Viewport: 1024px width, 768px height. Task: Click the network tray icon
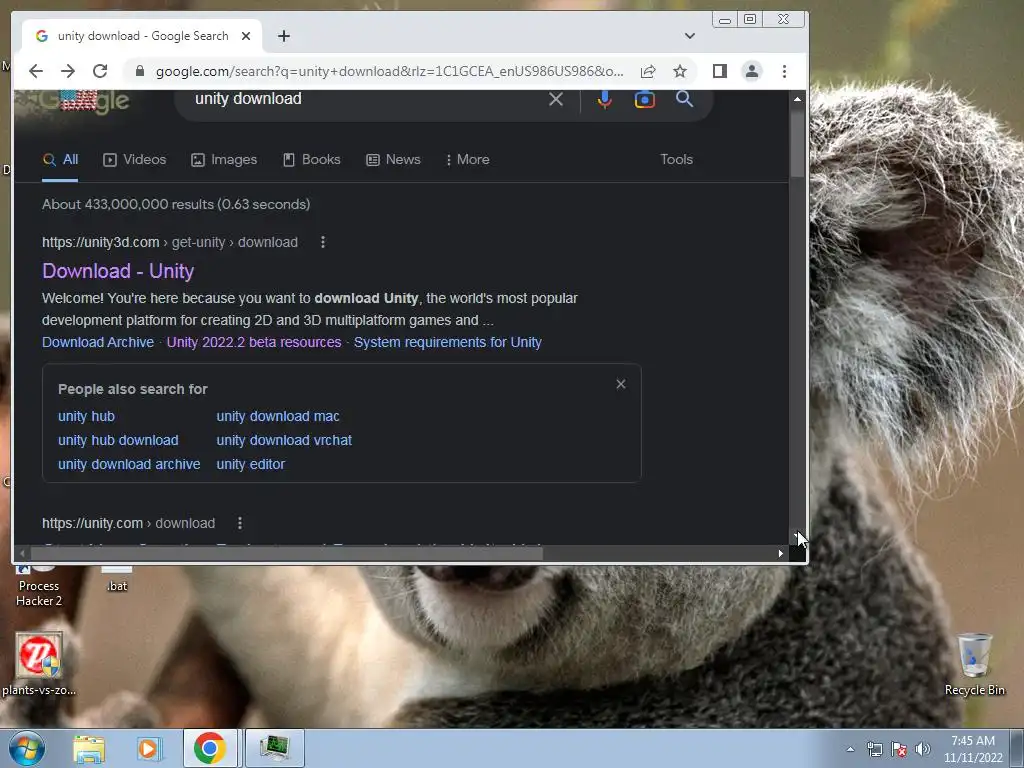[874, 749]
